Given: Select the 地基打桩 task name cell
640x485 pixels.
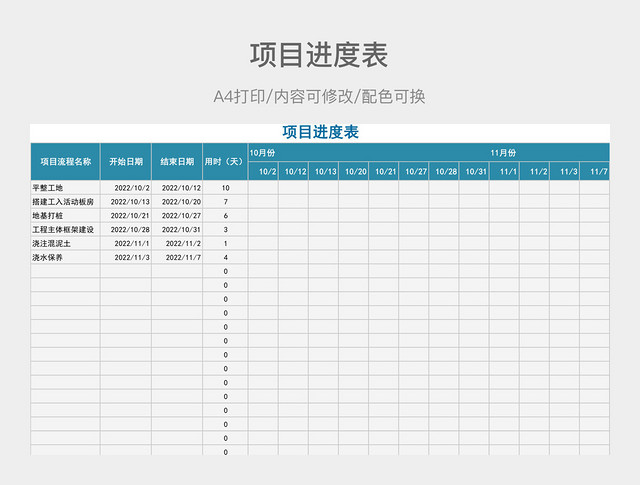Looking at the screenshot, I should click(x=65, y=216).
